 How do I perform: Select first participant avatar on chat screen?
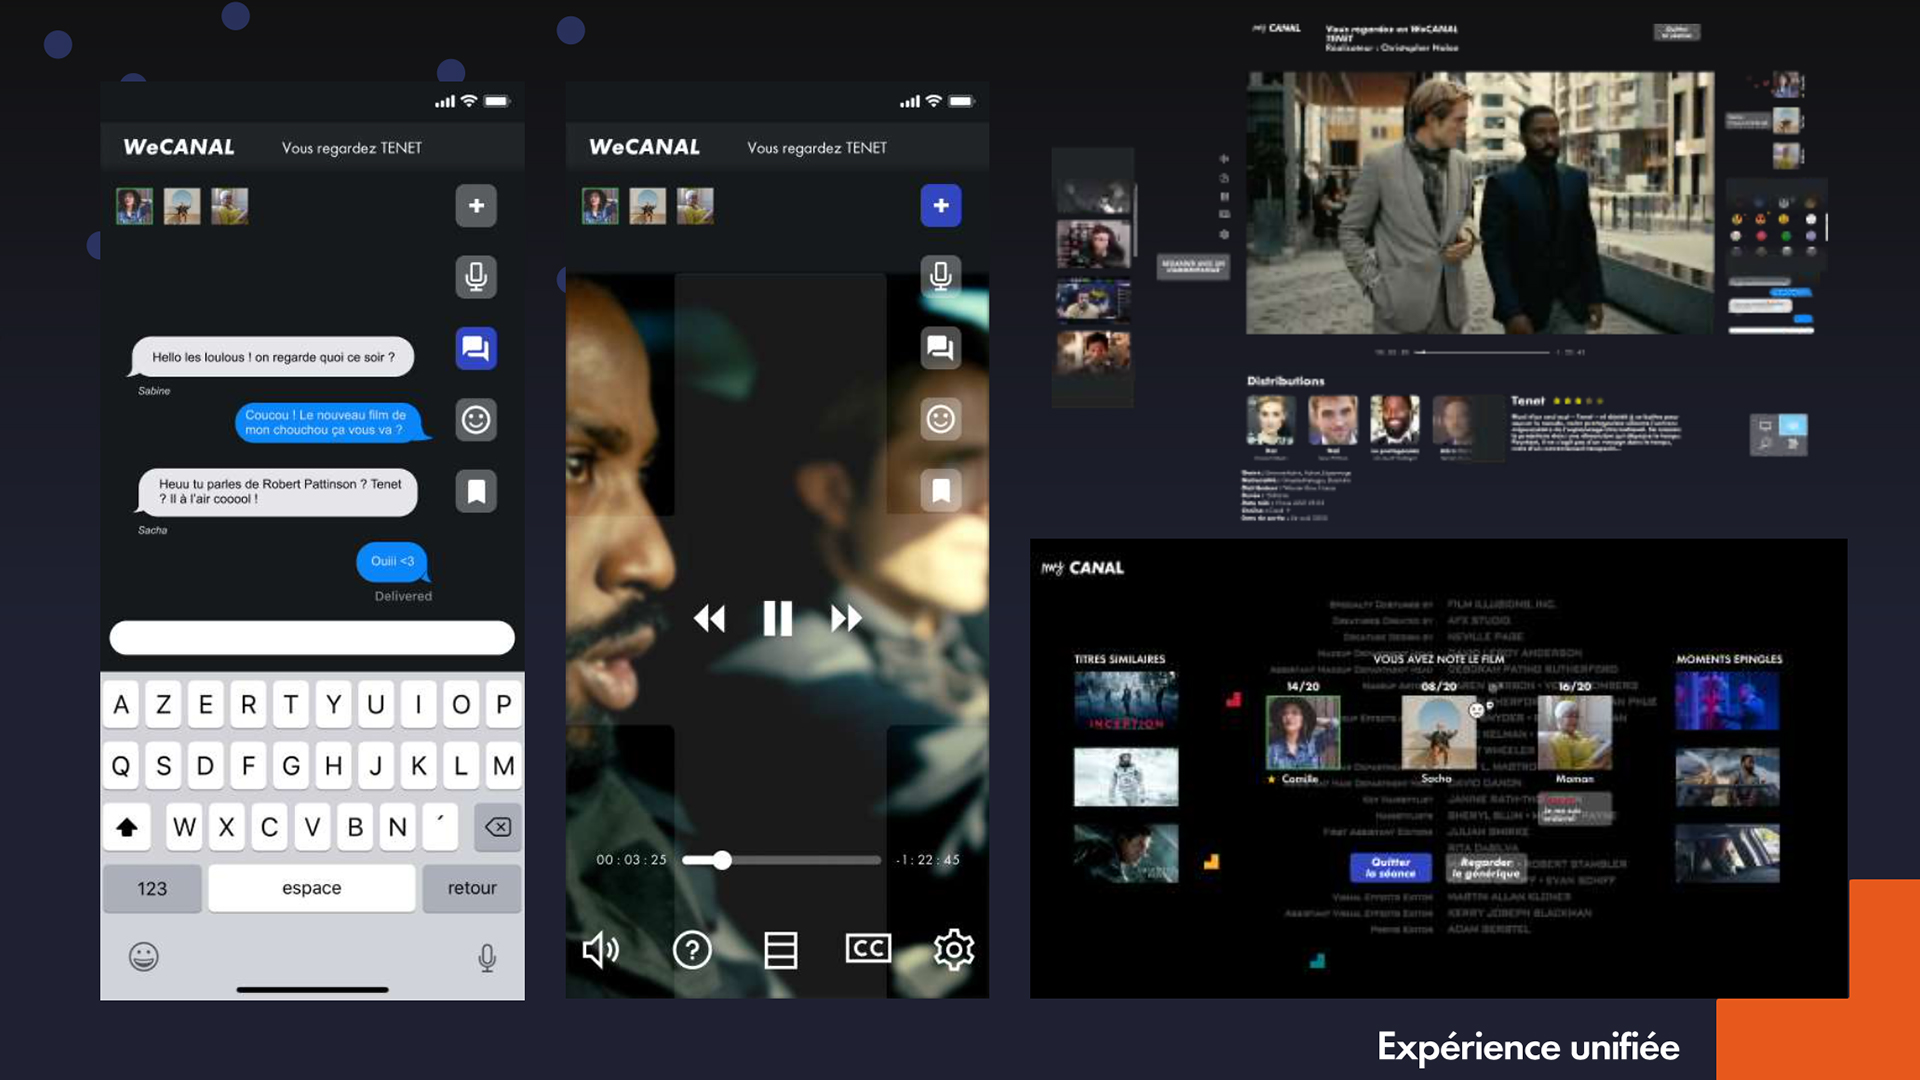point(134,206)
